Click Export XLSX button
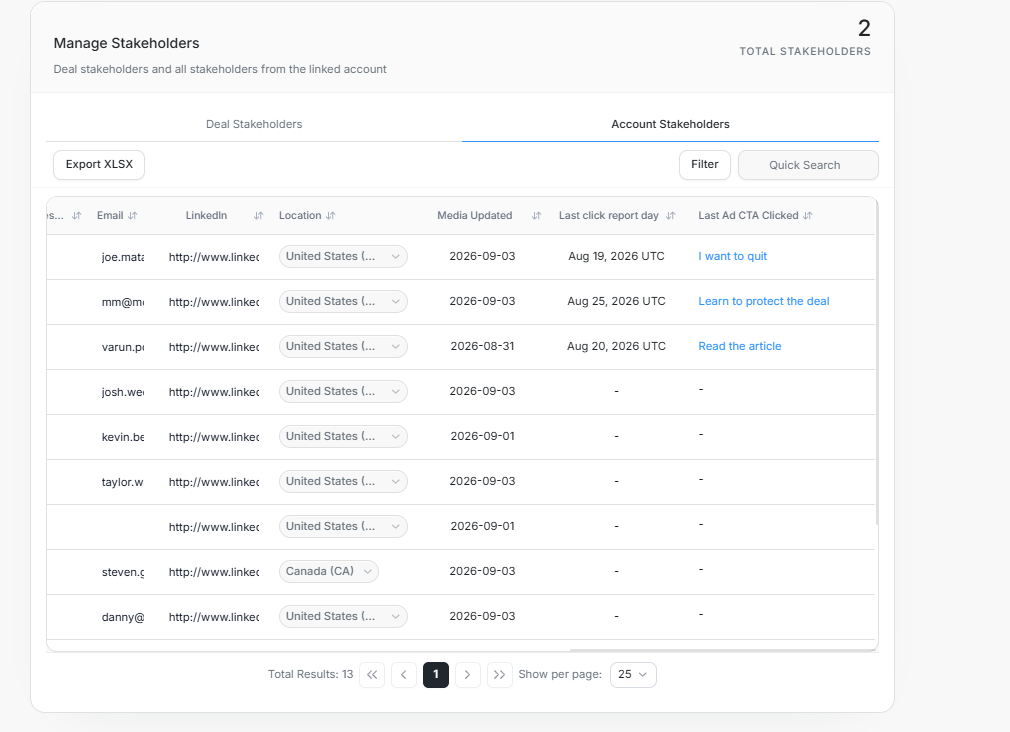The width and height of the screenshot is (1010, 732). [x=99, y=165]
